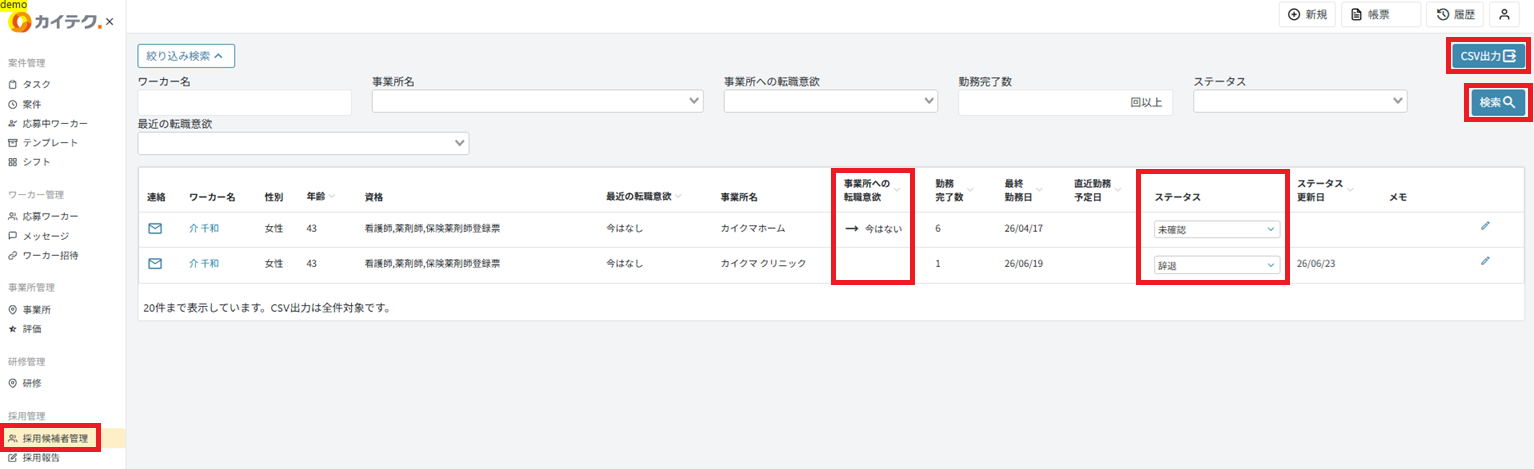Open the 事業所名 filter dropdown
This screenshot has height=469, width=1534.
[x=538, y=101]
